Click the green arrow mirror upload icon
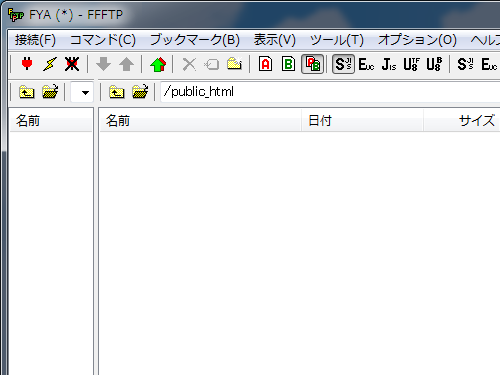Viewport: 500px width, 375px height. tap(158, 64)
